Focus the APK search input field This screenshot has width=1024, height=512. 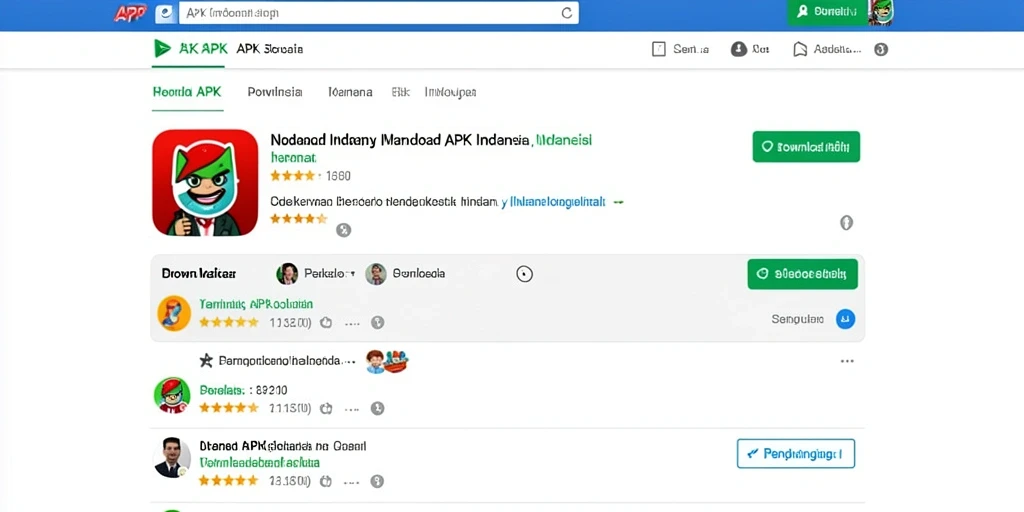pos(379,13)
